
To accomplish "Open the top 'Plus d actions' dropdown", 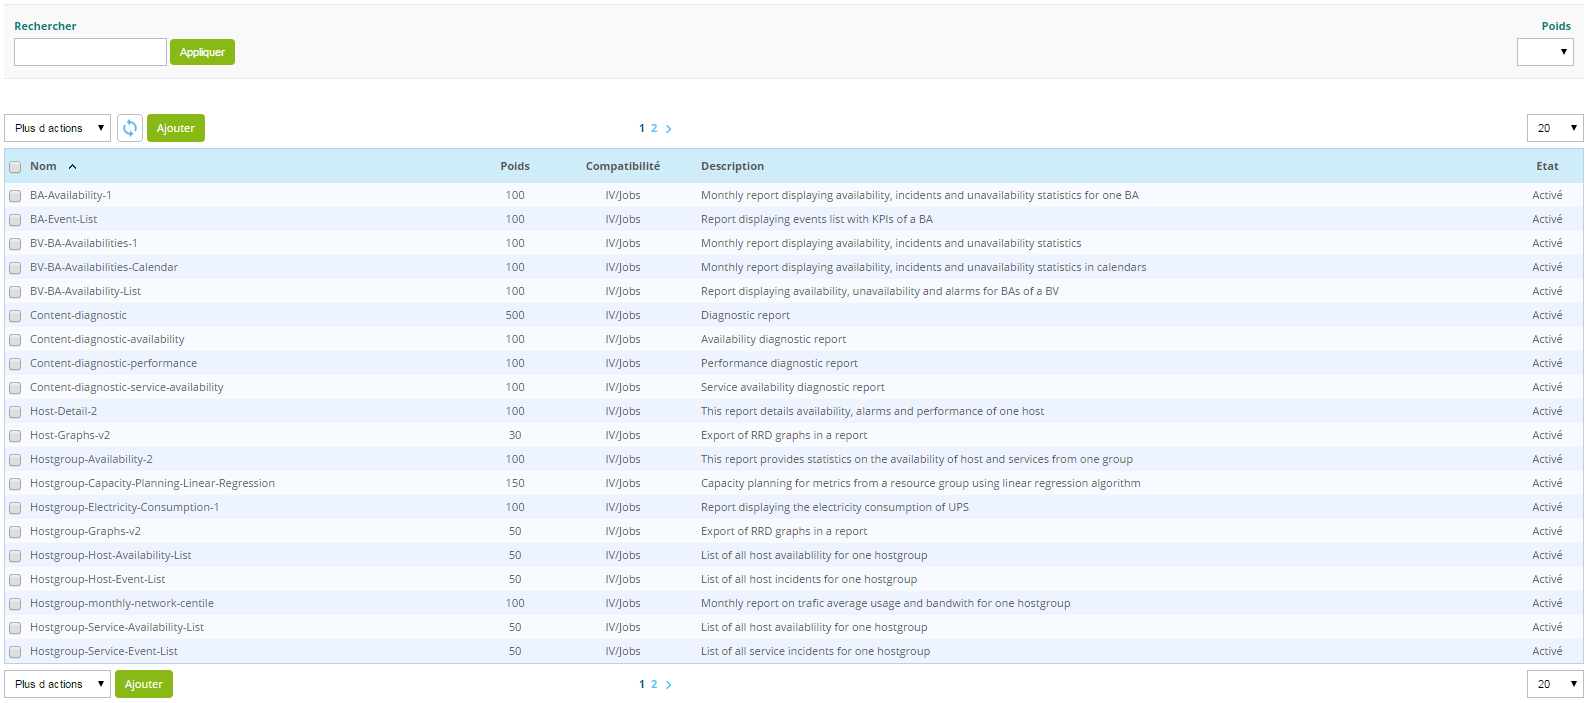I will pyautogui.click(x=58, y=128).
